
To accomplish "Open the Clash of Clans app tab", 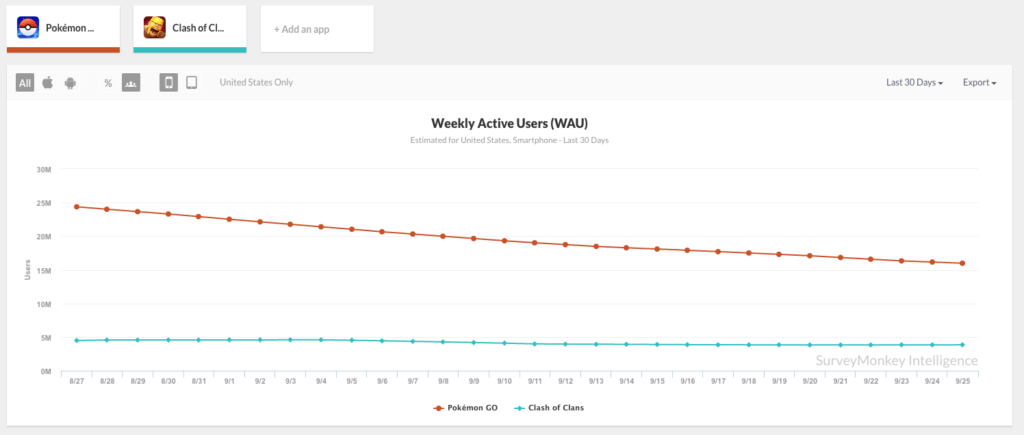I will click(190, 29).
